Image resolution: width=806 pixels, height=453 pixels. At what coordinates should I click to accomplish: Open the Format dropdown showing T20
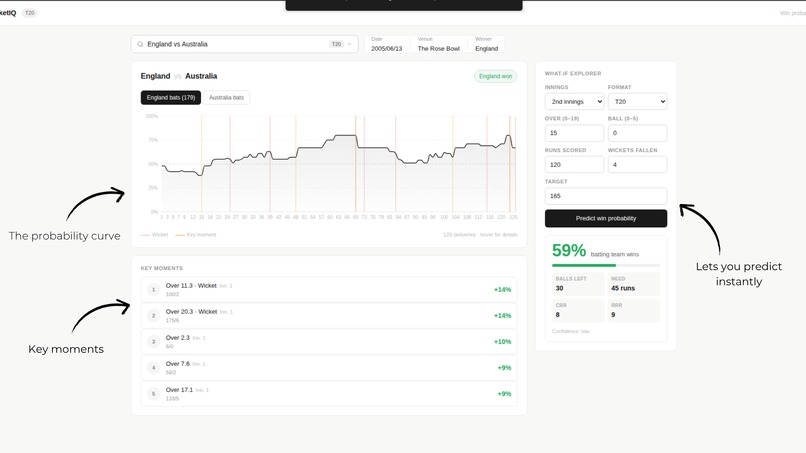[637, 101]
